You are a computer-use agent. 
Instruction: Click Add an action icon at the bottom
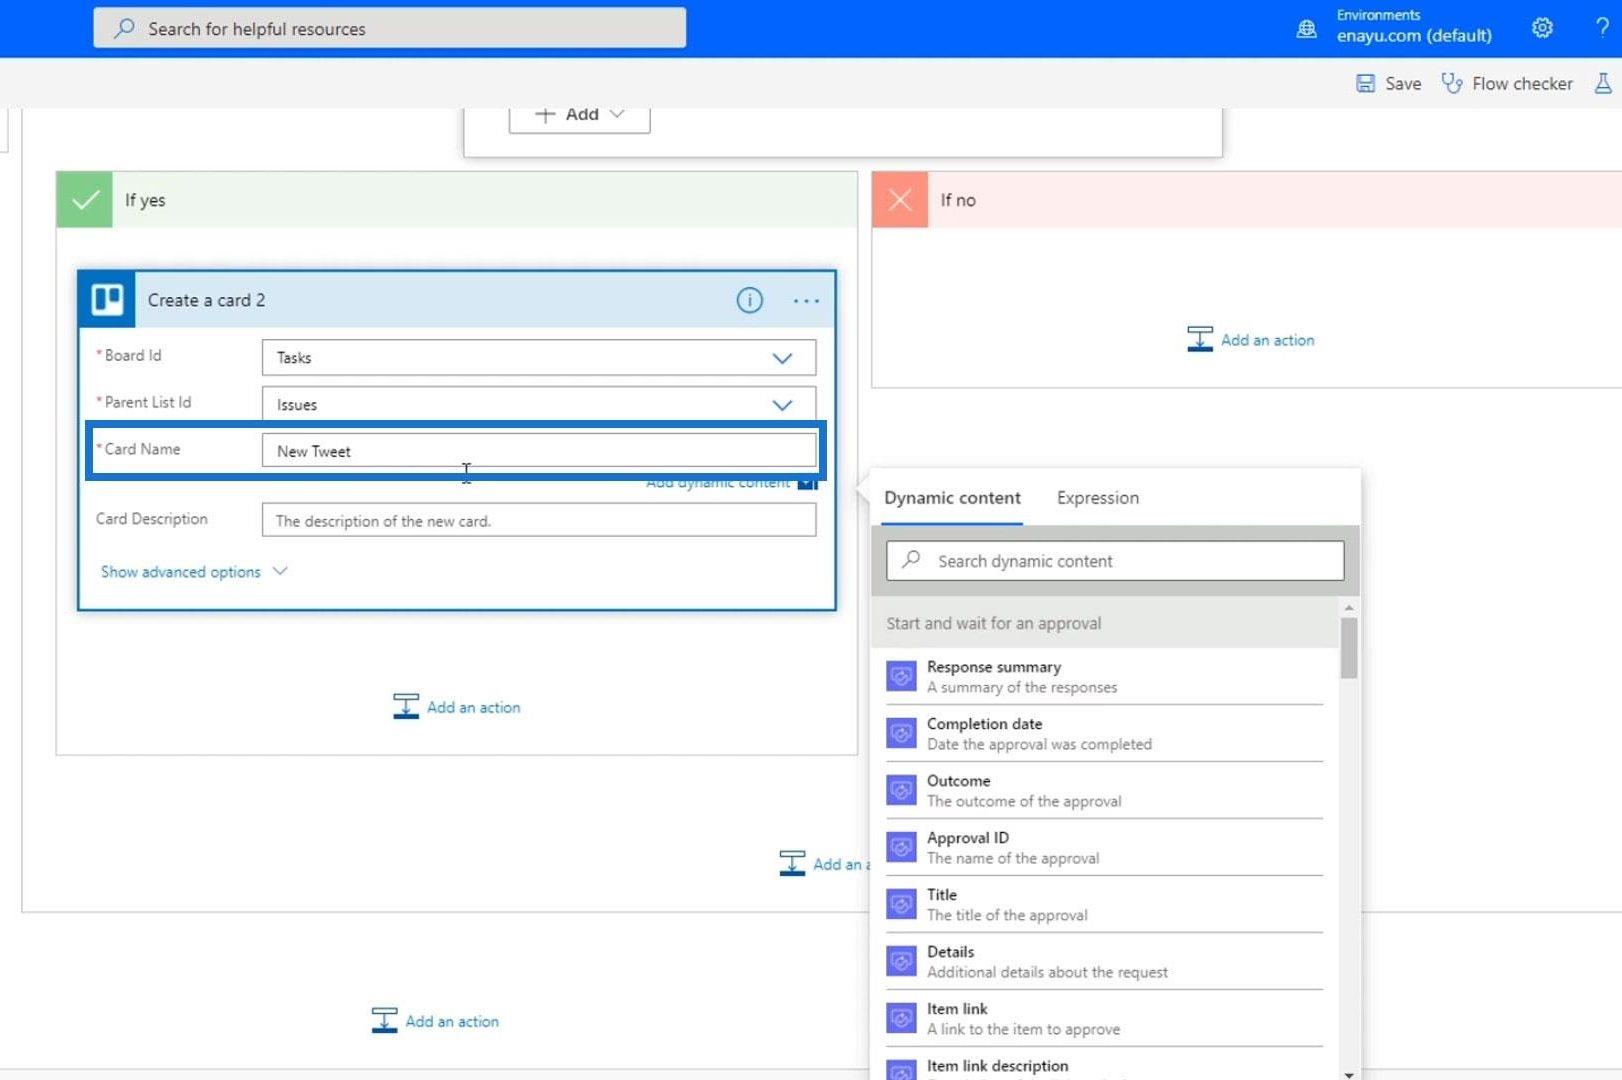pyautogui.click(x=384, y=1021)
